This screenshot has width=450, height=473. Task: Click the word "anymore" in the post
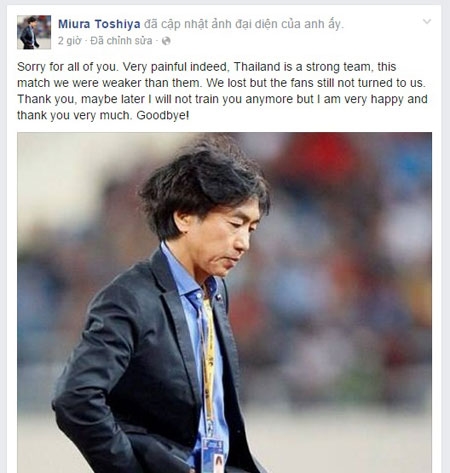pyautogui.click(x=270, y=99)
